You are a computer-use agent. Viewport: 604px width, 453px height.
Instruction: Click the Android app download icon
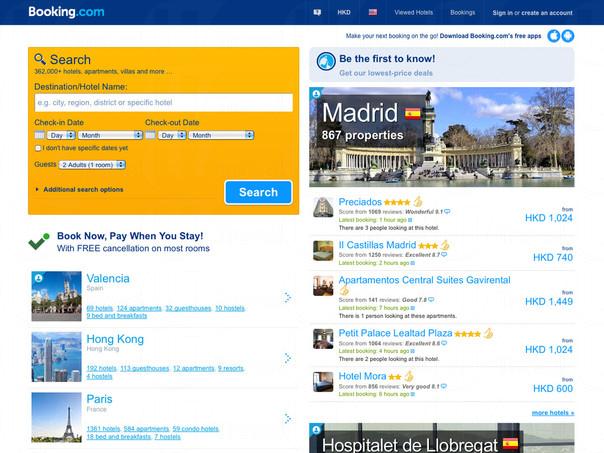click(x=568, y=36)
